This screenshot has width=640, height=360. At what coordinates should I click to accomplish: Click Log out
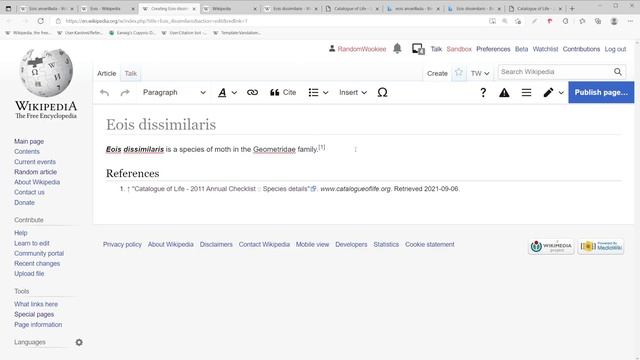(x=615, y=49)
